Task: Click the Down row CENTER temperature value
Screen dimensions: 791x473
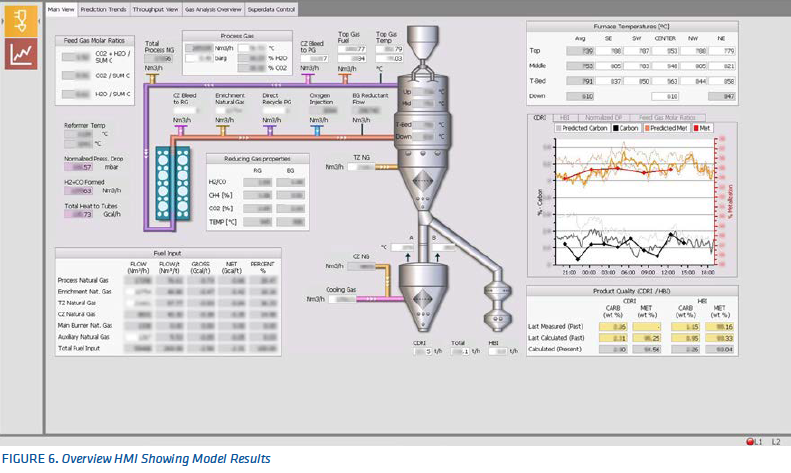Action: [665, 96]
